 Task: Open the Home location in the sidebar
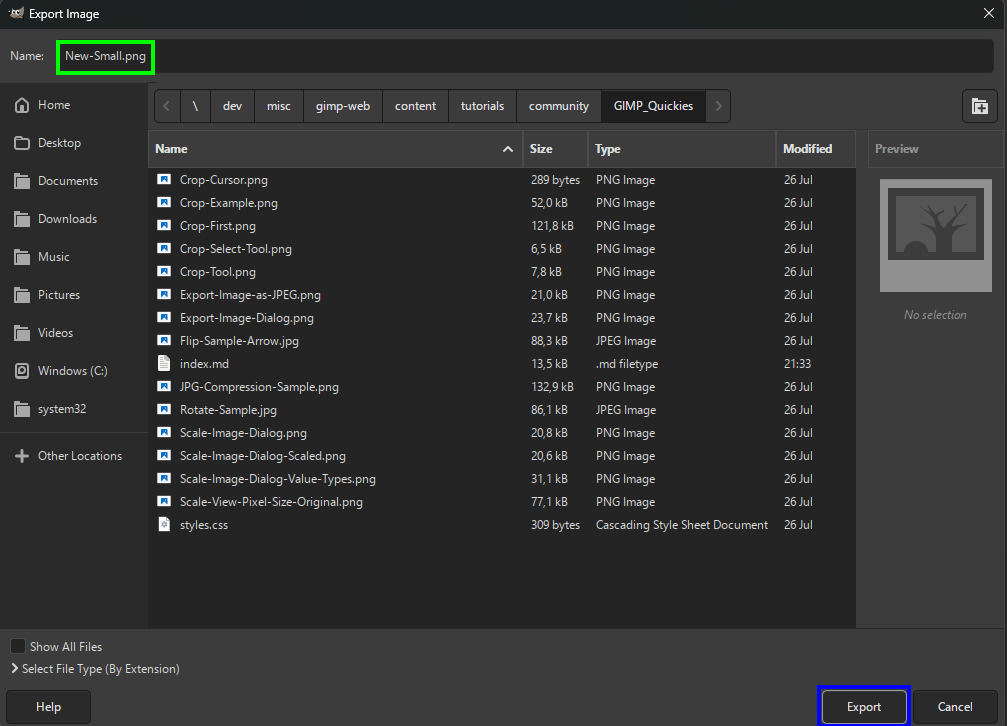(x=55, y=104)
